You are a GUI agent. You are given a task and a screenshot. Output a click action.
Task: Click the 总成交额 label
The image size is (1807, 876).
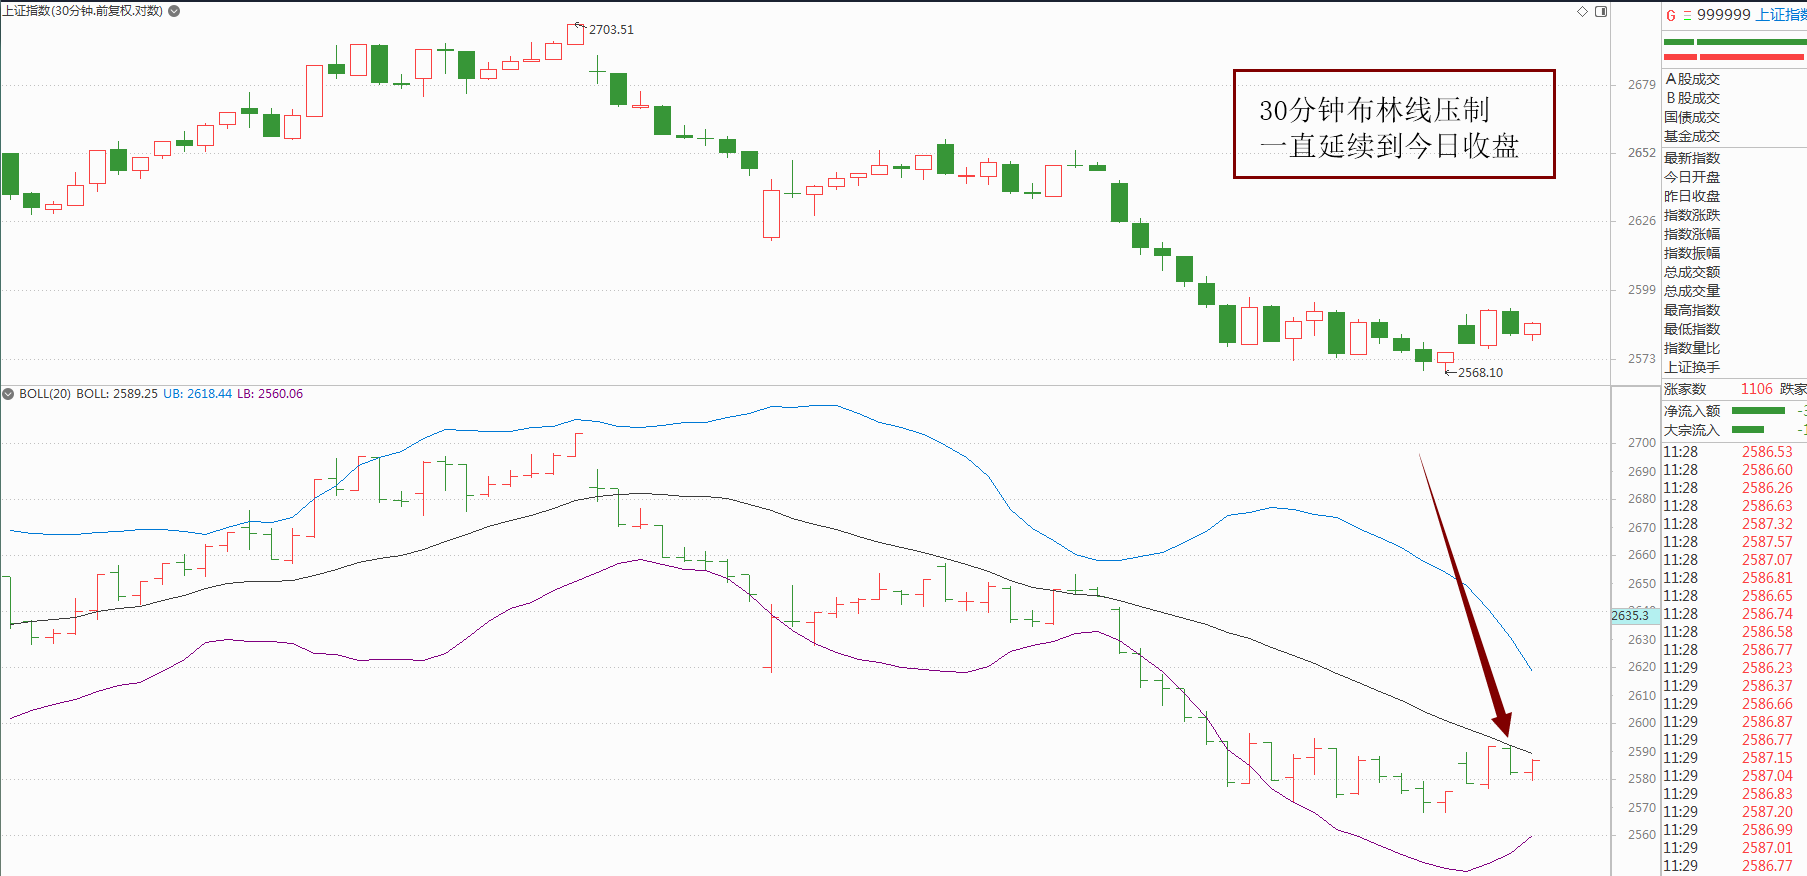pyautogui.click(x=1692, y=272)
